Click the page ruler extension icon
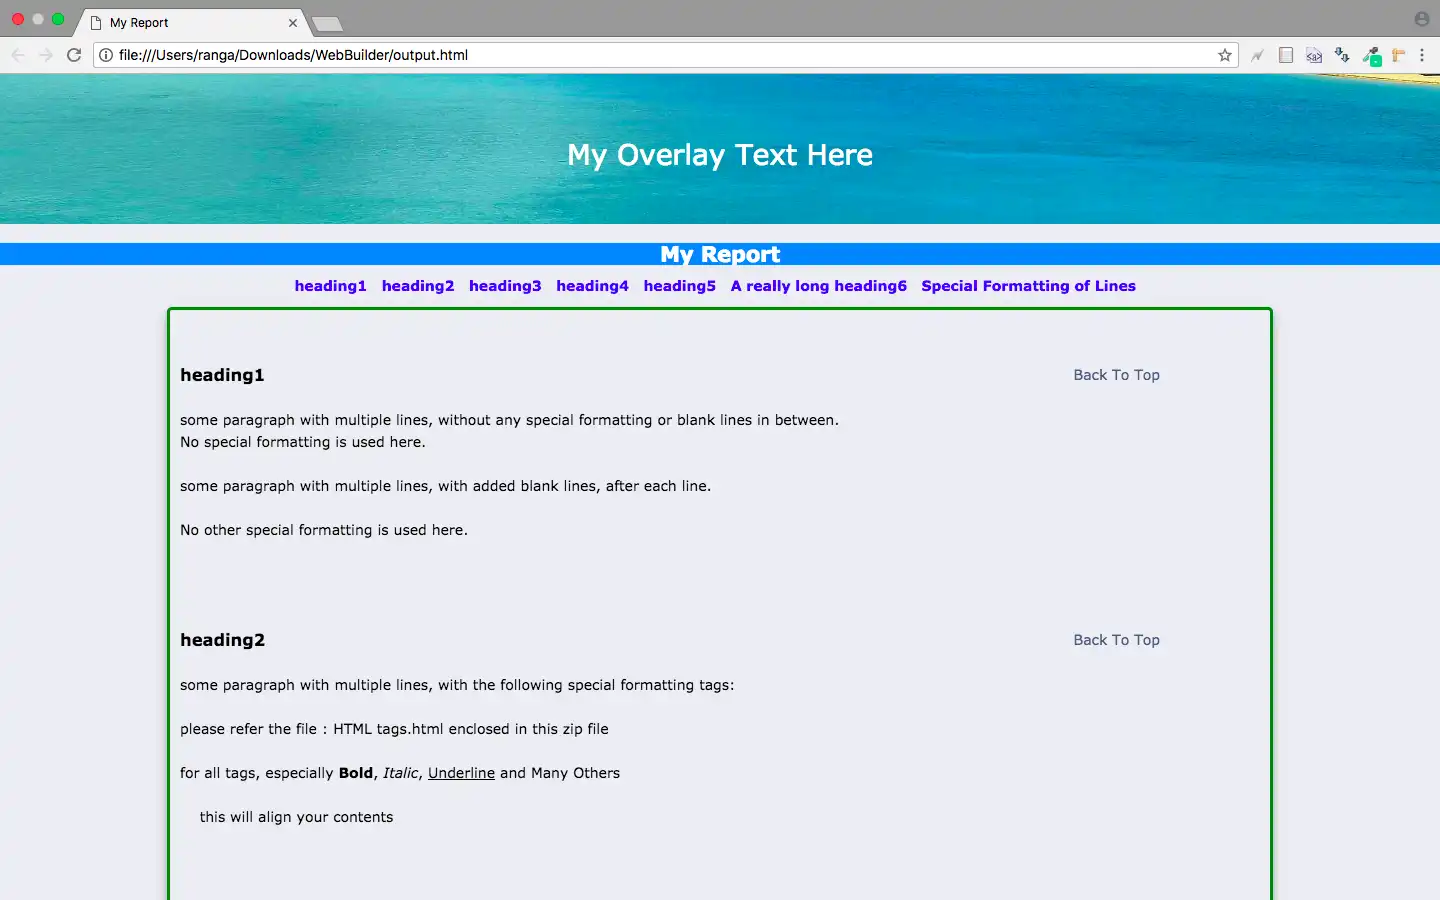1440x900 pixels. coord(1398,55)
